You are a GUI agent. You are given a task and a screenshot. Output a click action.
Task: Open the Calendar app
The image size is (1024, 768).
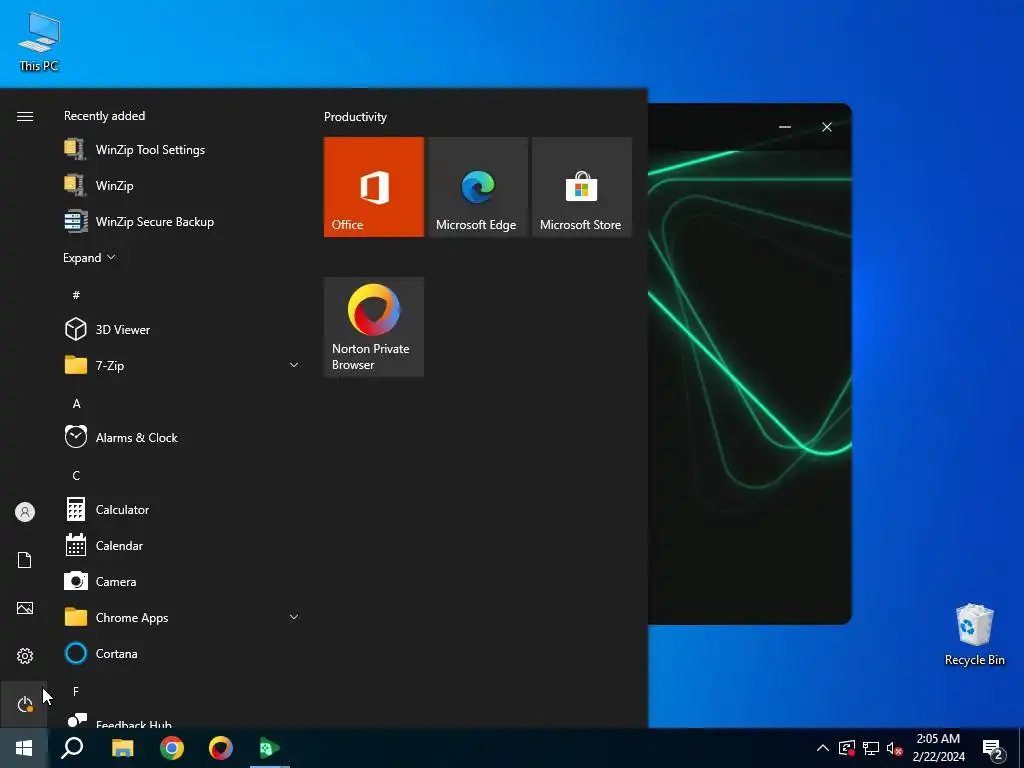[183, 545]
